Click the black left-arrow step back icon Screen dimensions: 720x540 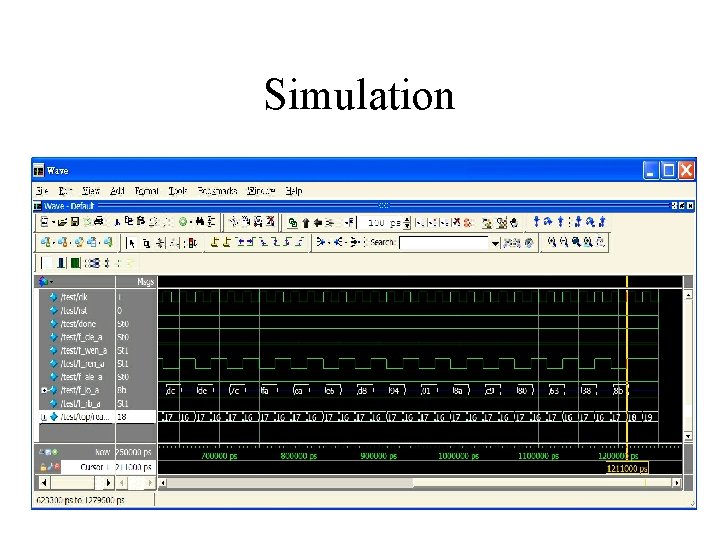coord(317,223)
